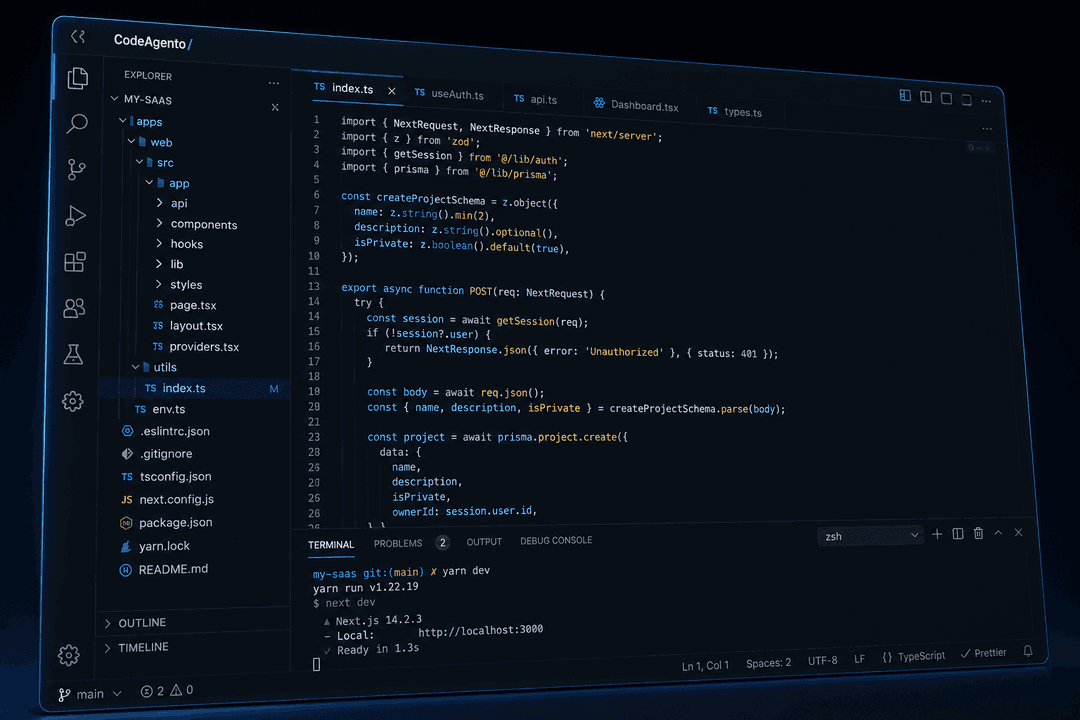Switch to the types.ts tab

click(735, 111)
